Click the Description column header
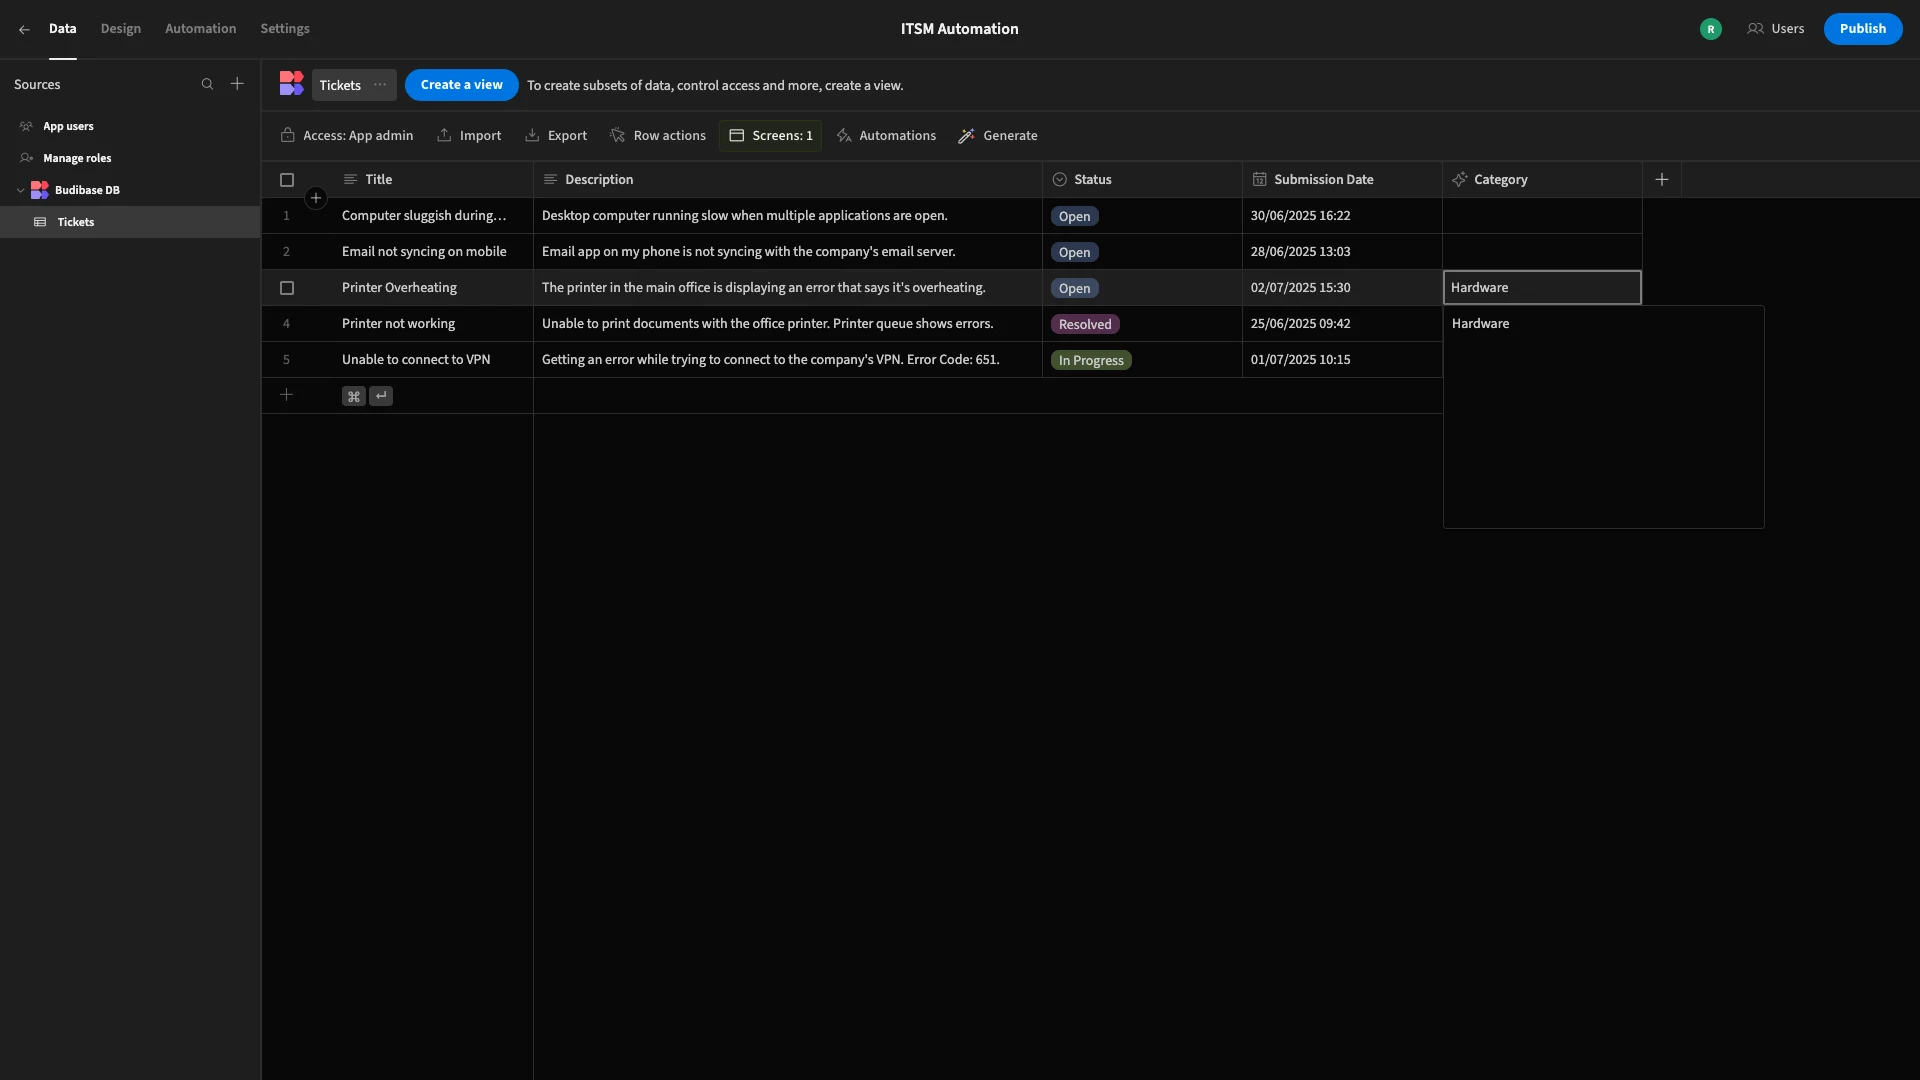The height and width of the screenshot is (1080, 1920). pyautogui.click(x=788, y=180)
